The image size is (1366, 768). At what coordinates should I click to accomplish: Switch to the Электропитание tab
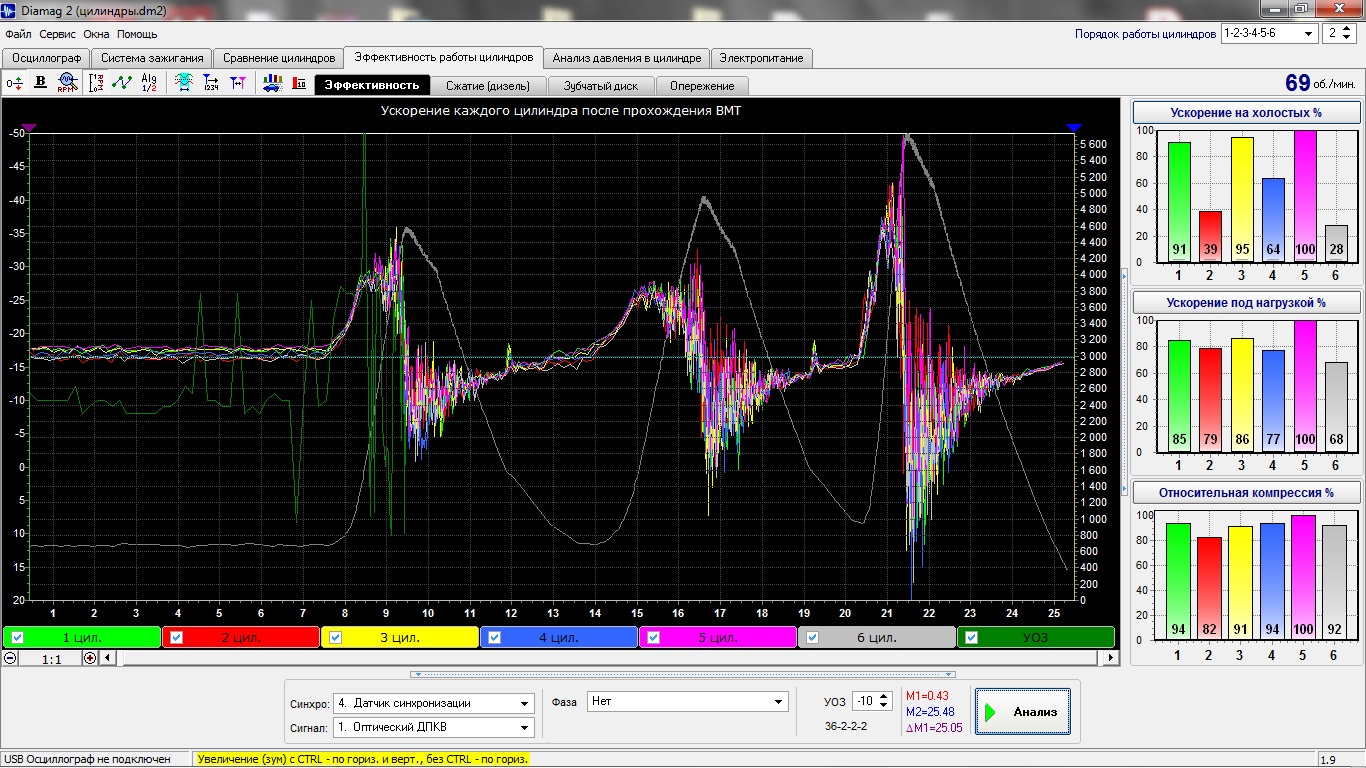click(761, 58)
